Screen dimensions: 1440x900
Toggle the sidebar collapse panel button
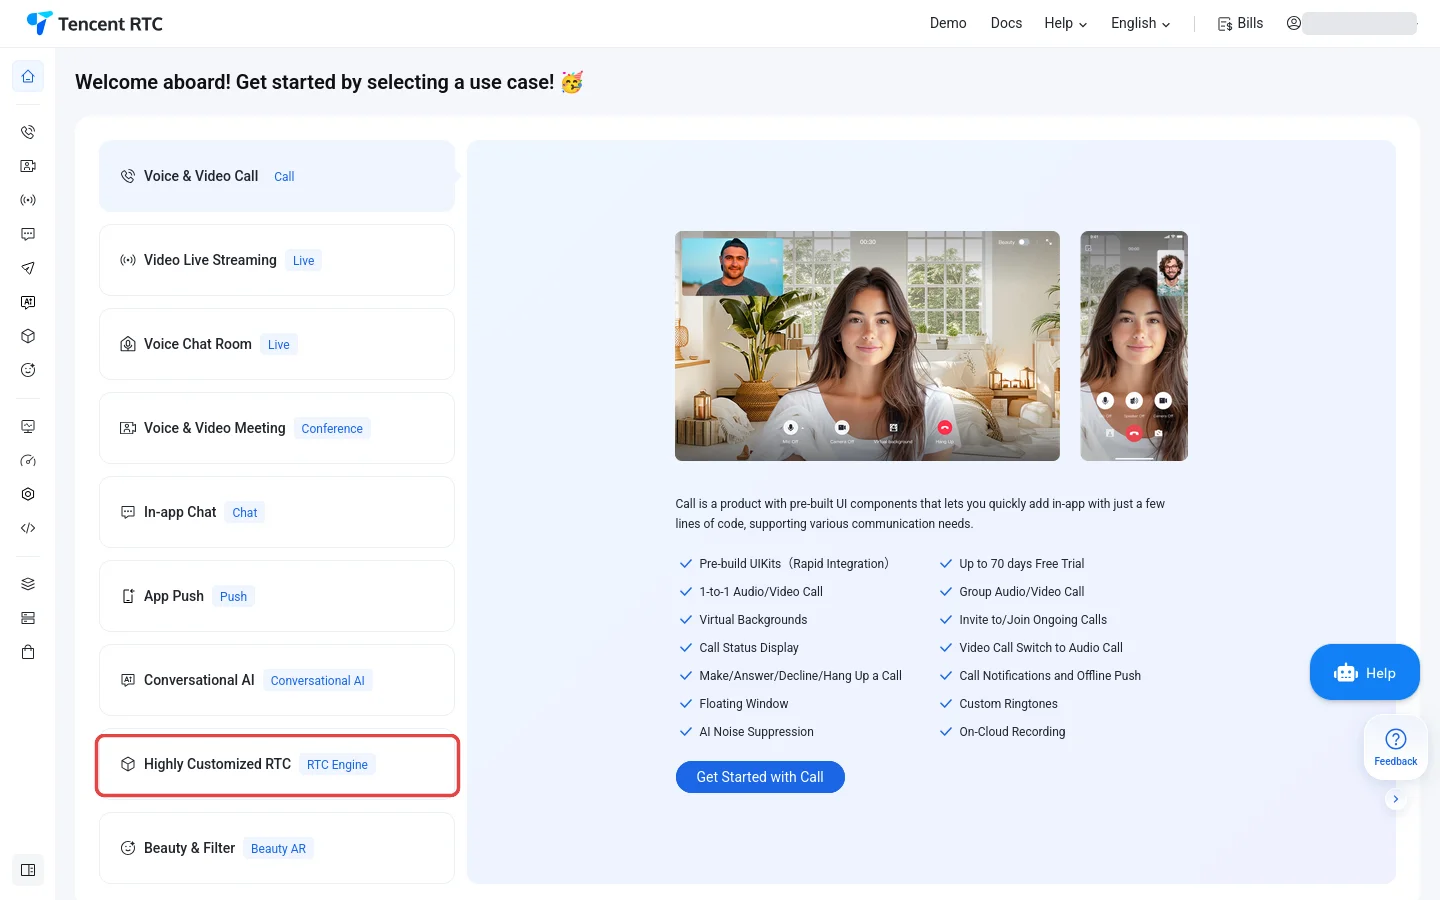tap(28, 870)
